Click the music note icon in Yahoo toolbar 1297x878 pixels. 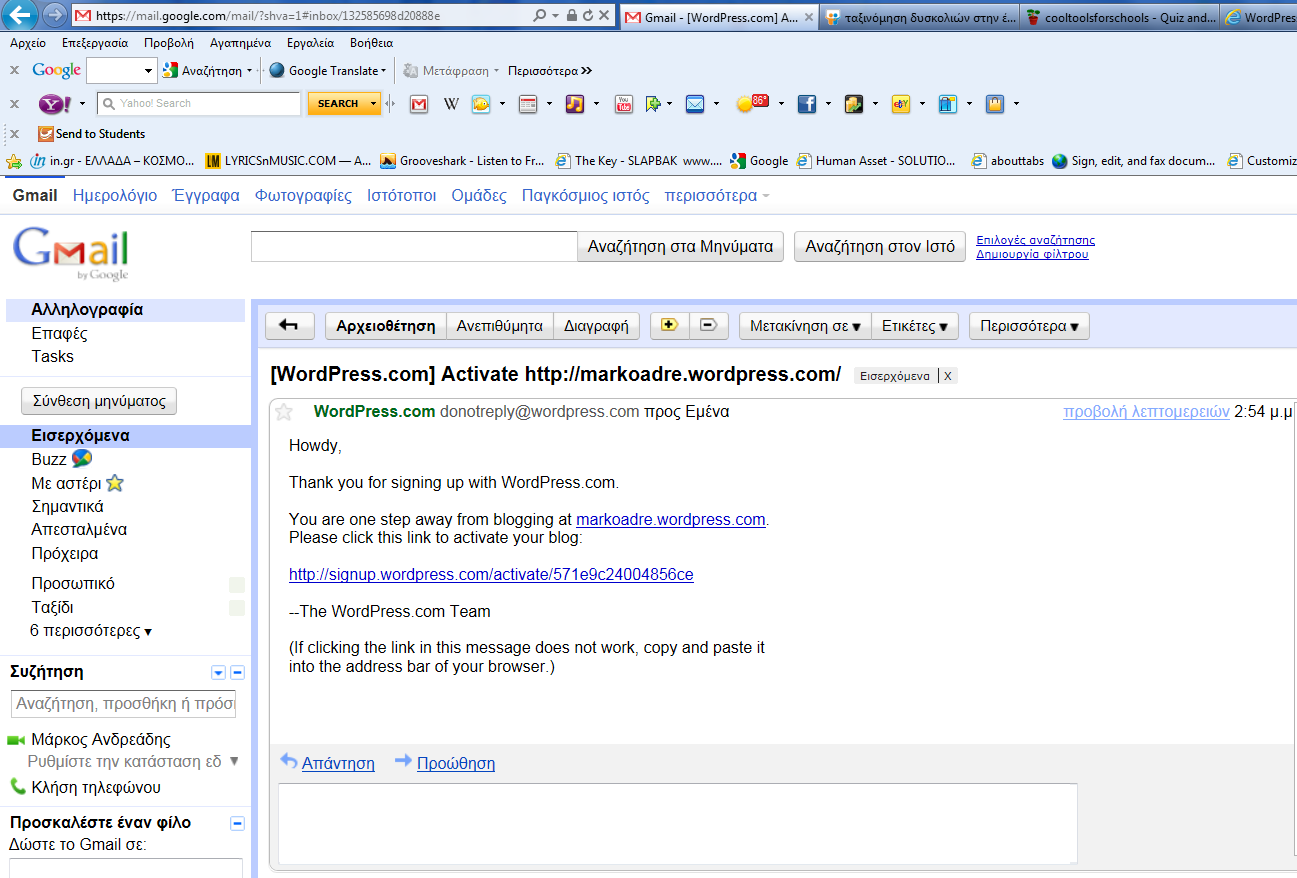[x=574, y=103]
